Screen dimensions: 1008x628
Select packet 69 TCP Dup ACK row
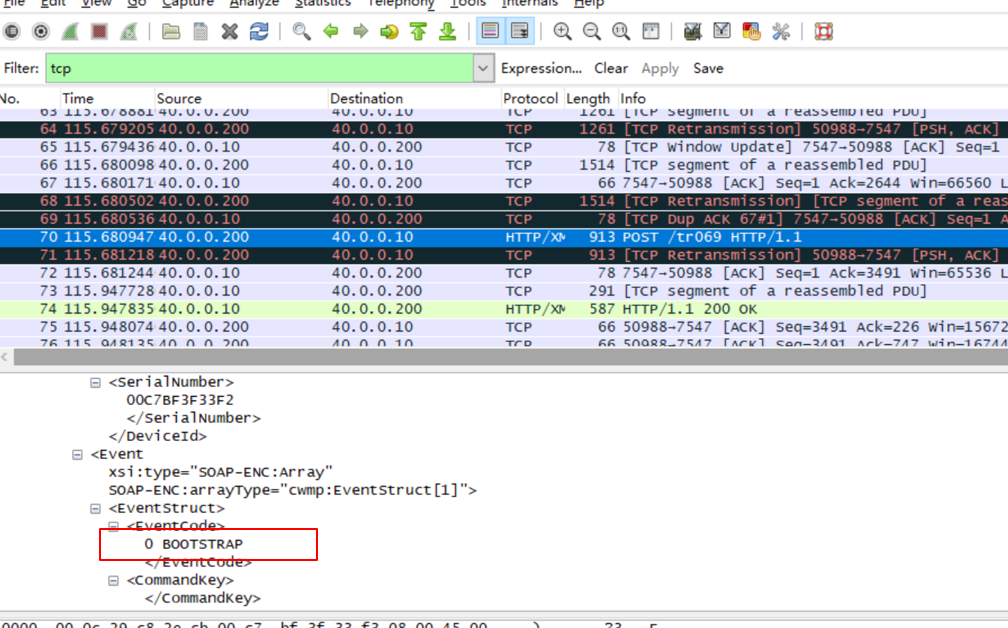[504, 219]
